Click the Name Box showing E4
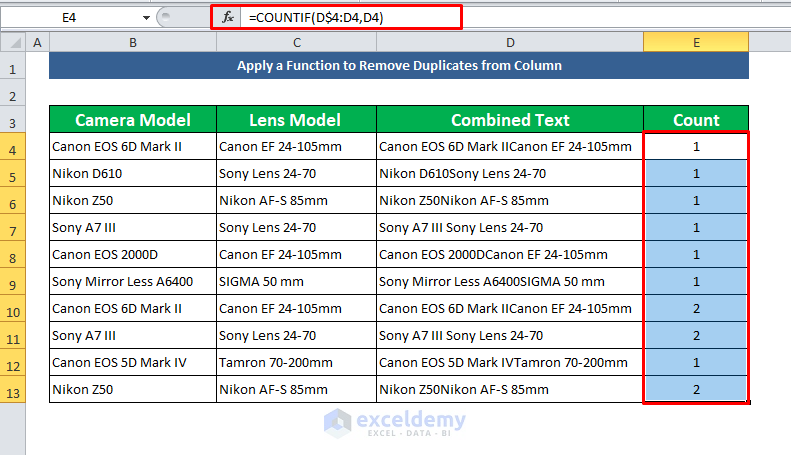This screenshot has height=455, width=791. (x=70, y=18)
